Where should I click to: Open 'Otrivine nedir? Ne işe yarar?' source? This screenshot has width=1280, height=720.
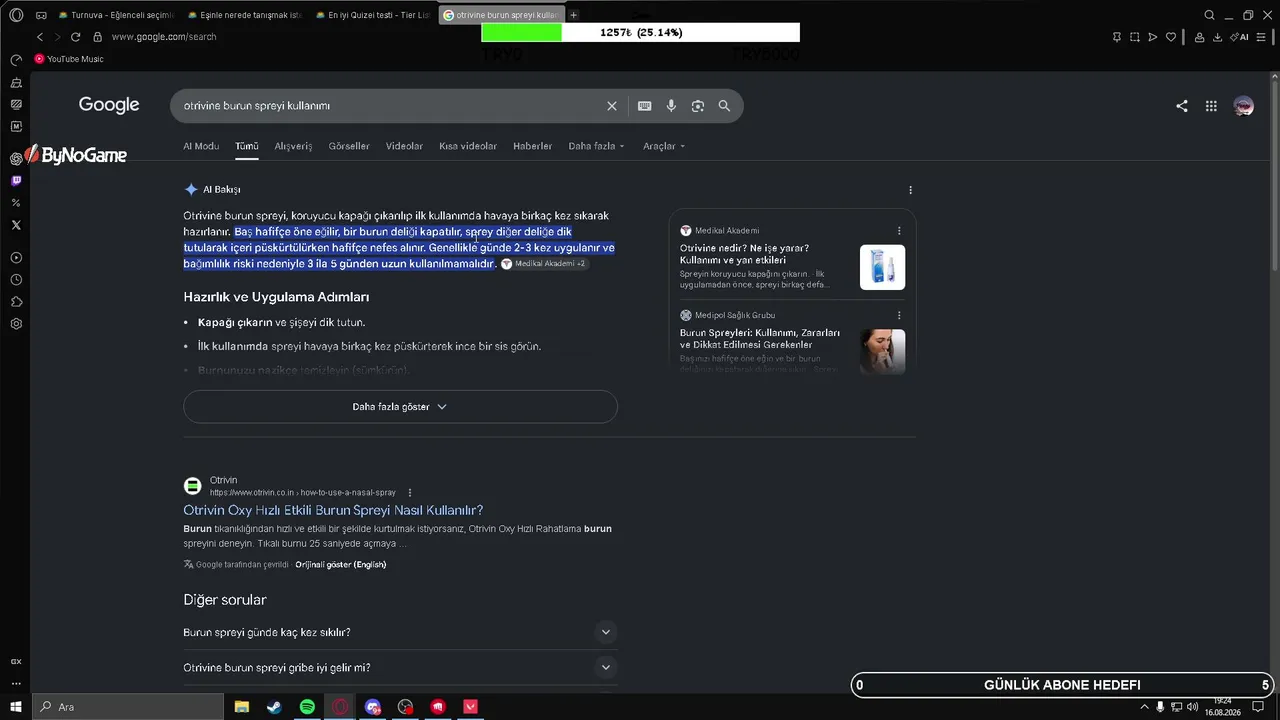tap(745, 254)
